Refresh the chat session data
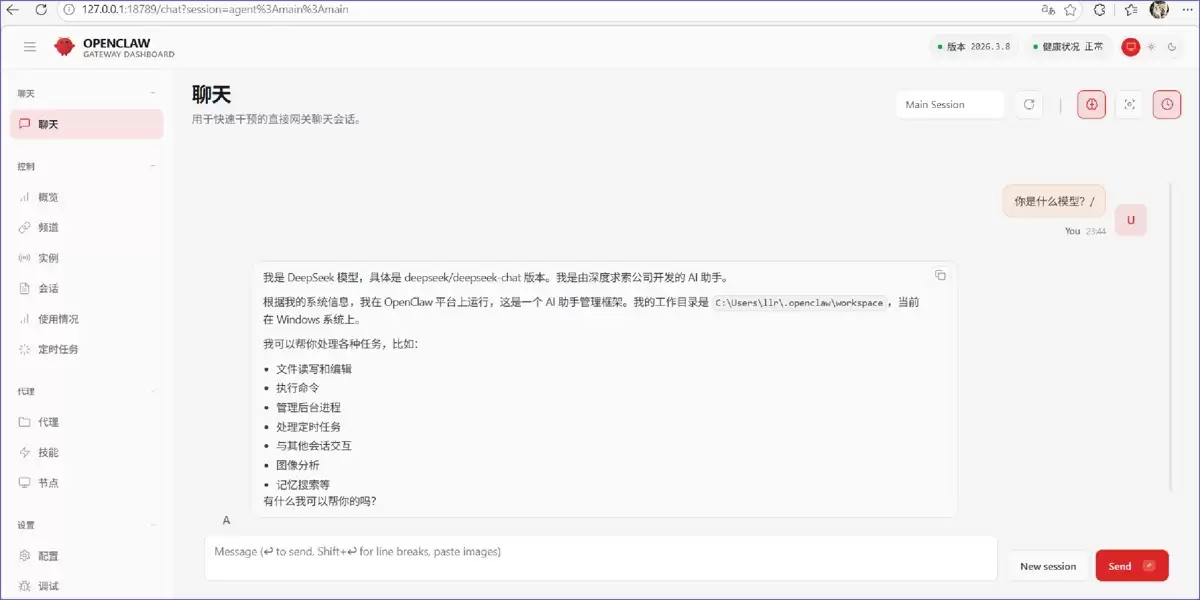1200x600 pixels. (1029, 104)
